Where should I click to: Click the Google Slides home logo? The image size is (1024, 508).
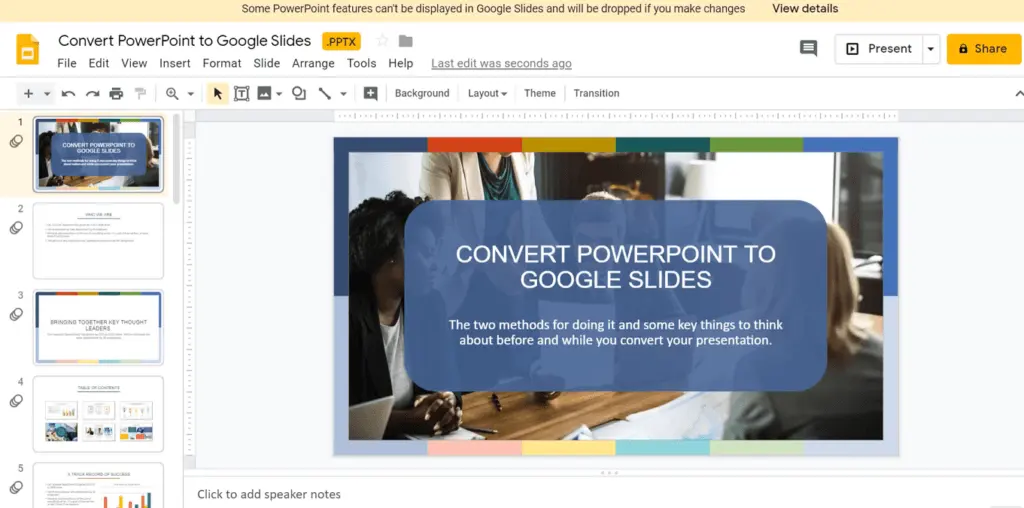(x=27, y=49)
